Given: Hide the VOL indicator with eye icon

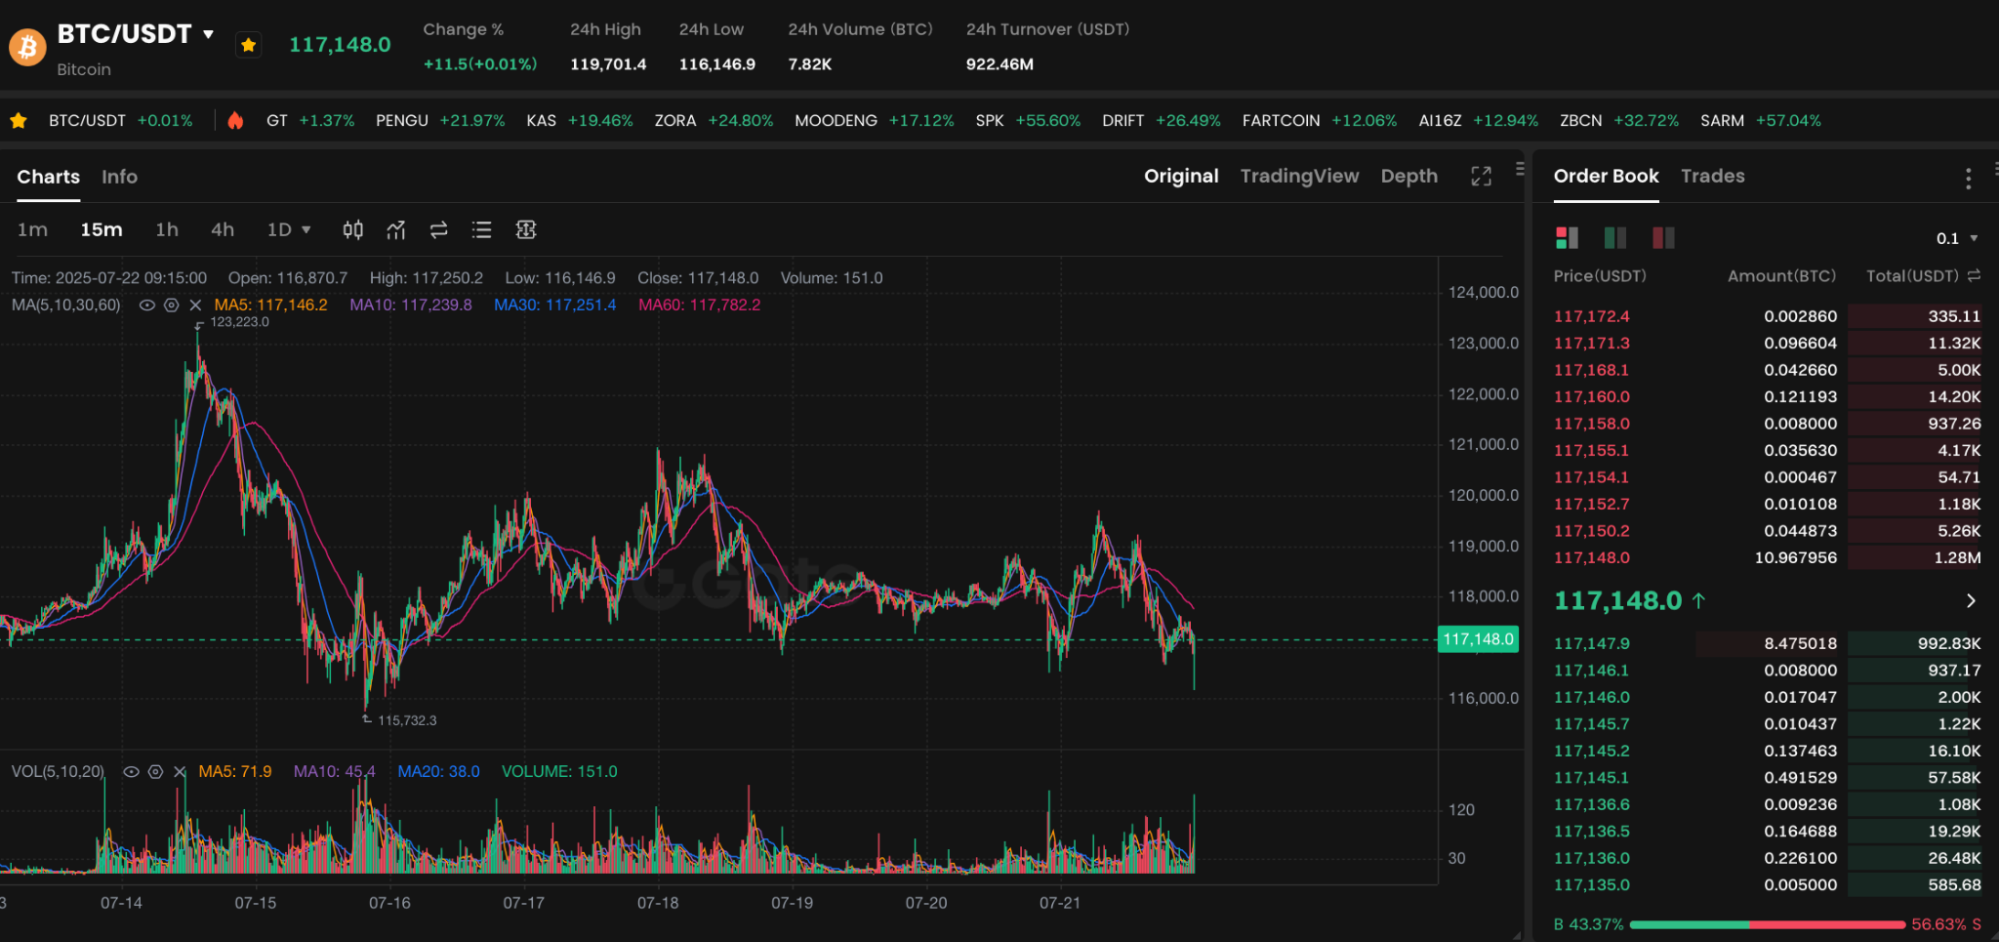Looking at the screenshot, I should (131, 772).
